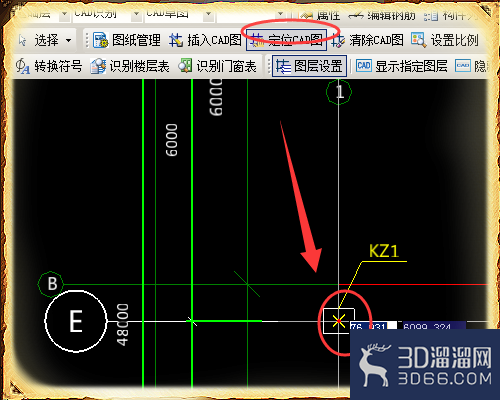Screen dimensions: 500x400
Task: Open the CAD识别 dropdown arrow
Action: 136,14
